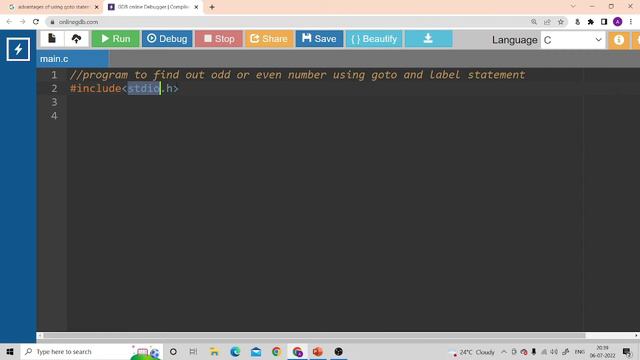Click the volume speaker tray icon

(554, 352)
